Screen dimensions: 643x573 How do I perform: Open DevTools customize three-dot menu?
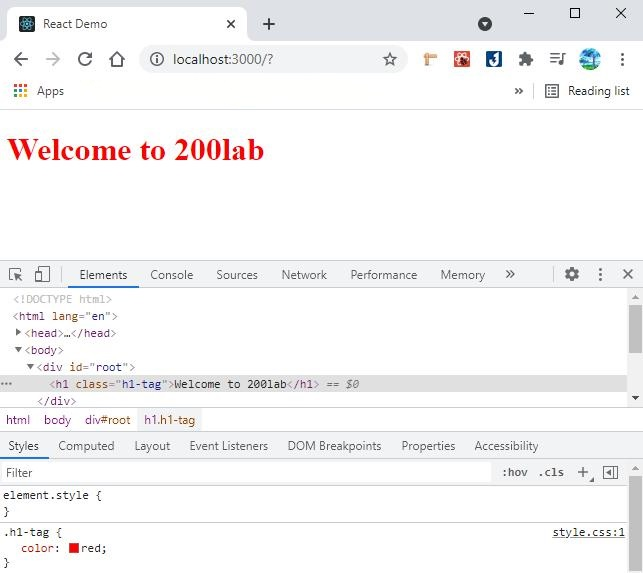point(600,274)
